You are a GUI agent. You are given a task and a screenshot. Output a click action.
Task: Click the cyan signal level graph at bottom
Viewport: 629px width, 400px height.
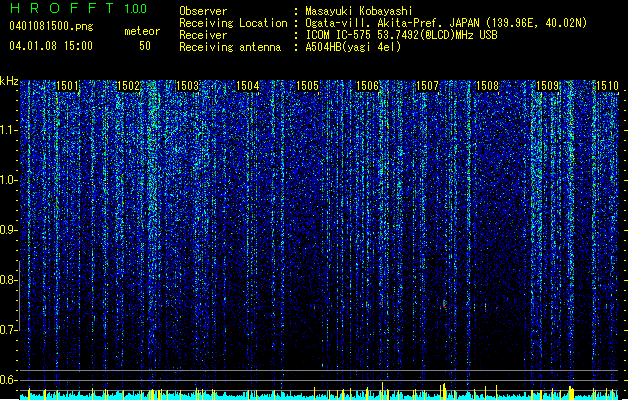(319, 395)
